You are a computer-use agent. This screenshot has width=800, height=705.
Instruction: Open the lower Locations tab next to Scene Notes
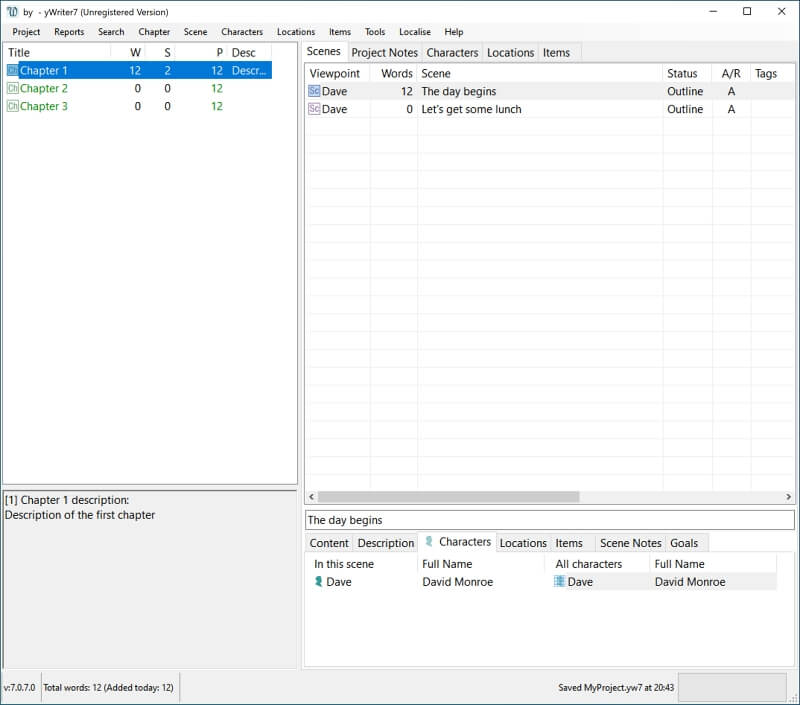(523, 543)
